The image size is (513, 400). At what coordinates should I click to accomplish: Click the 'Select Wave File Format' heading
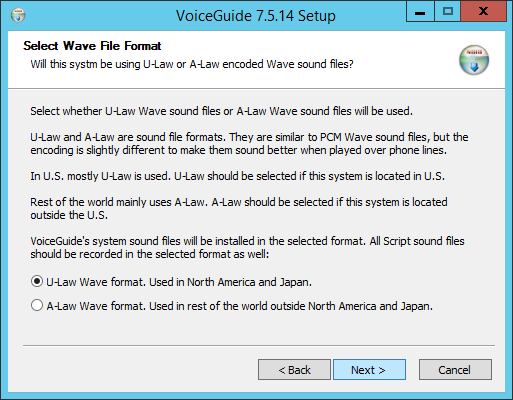coord(92,46)
